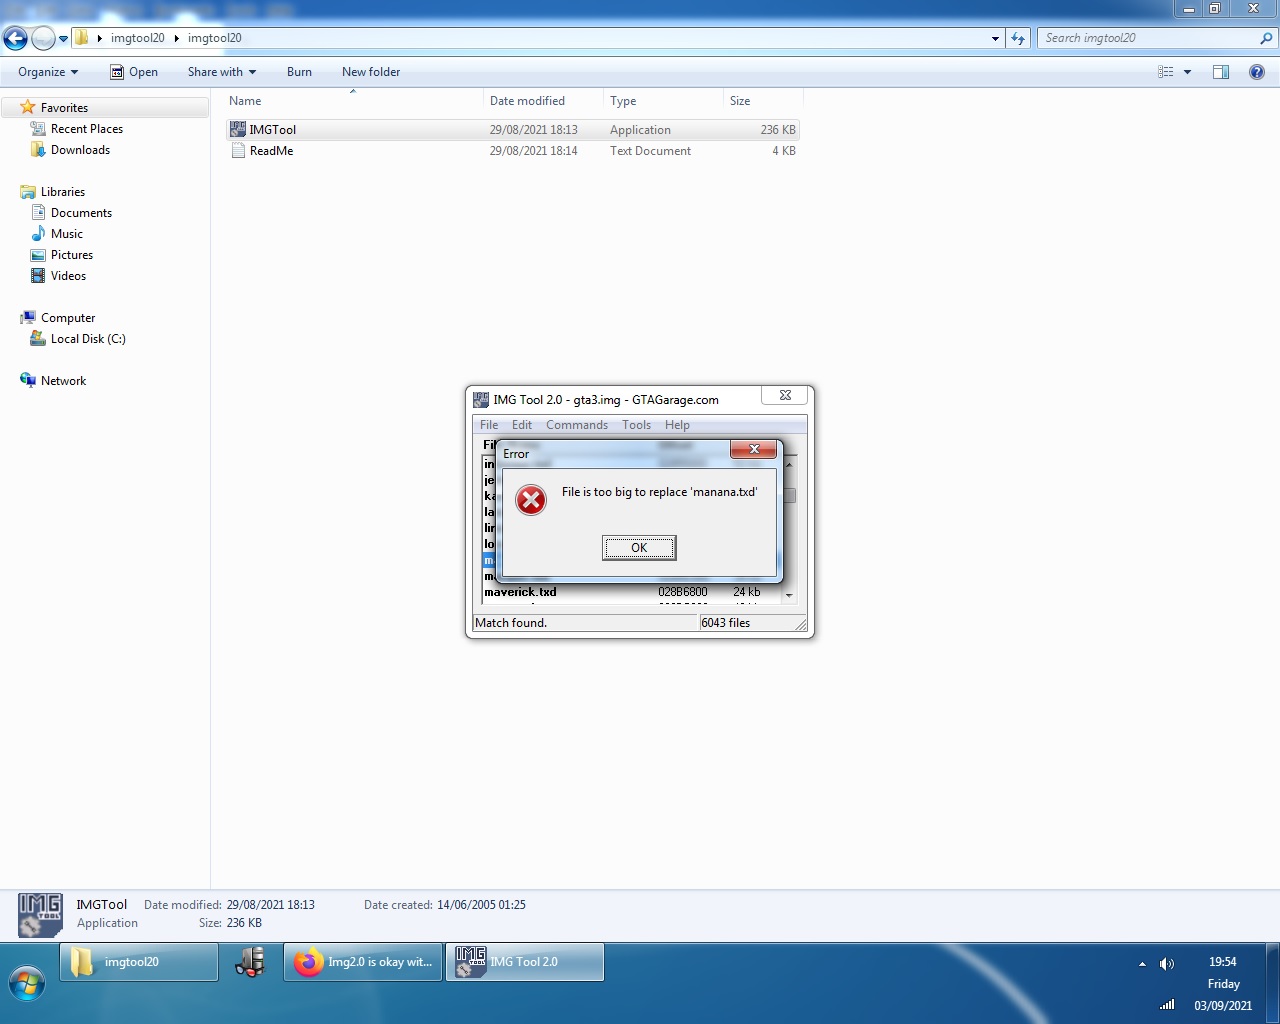Open Pictures library
The image size is (1280, 1024).
point(71,255)
